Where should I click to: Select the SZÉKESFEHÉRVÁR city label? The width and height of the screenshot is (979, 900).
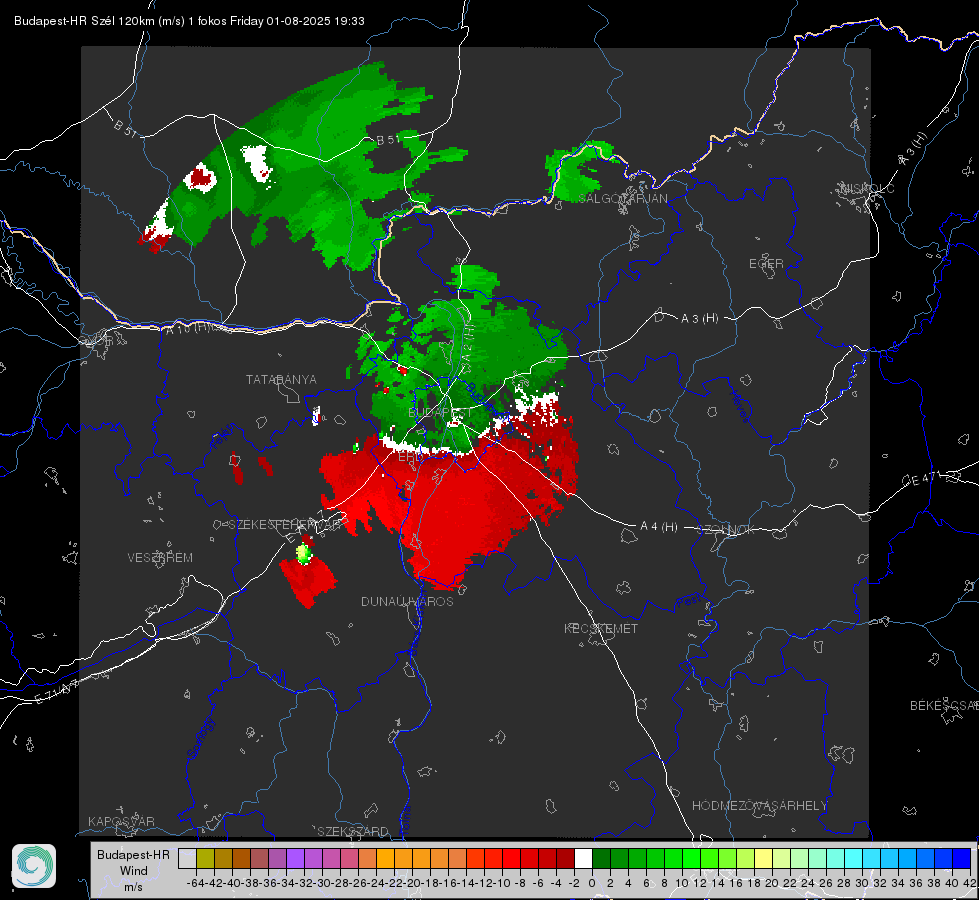click(284, 525)
